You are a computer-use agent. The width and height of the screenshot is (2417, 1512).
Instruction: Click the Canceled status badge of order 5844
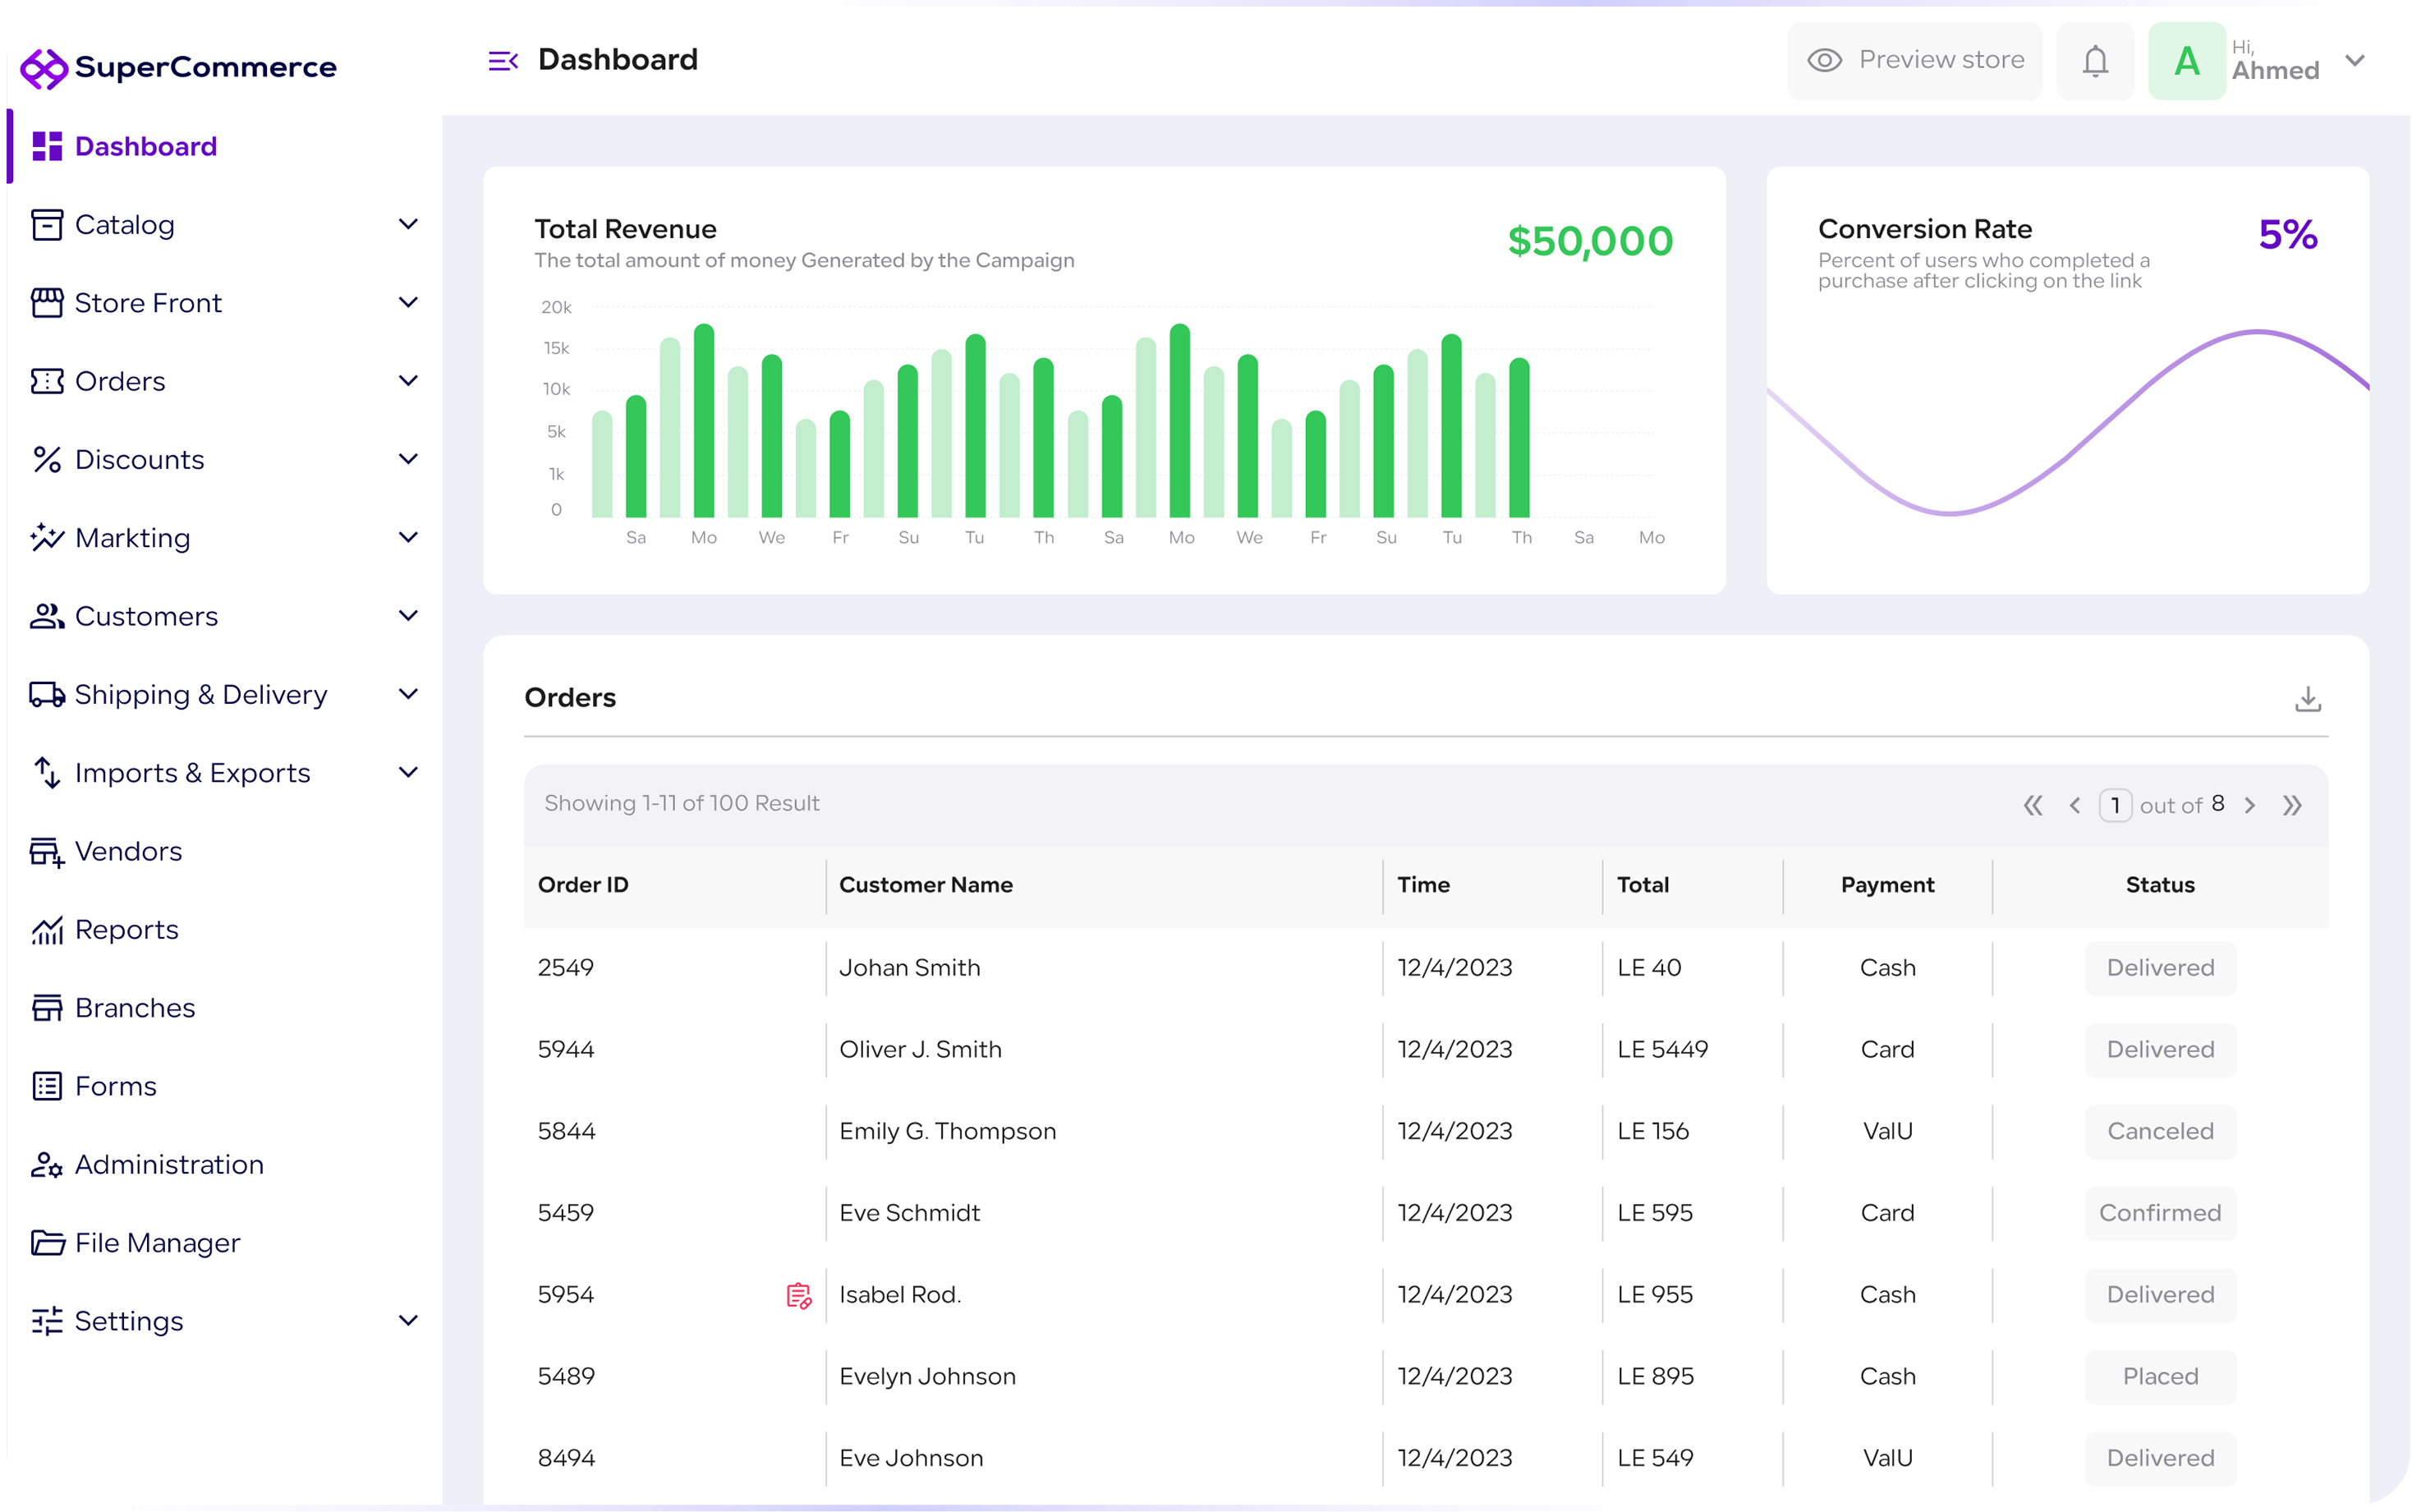click(x=2160, y=1131)
